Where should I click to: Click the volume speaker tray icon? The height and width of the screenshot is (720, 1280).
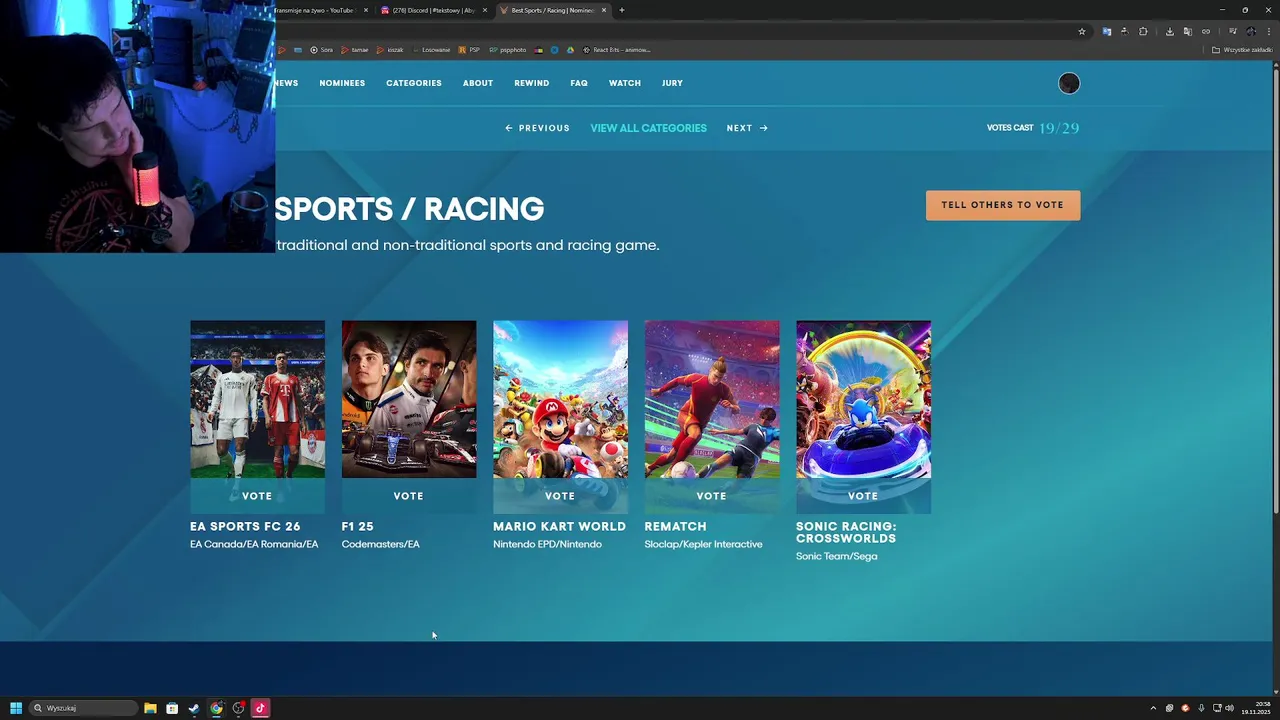tap(1229, 708)
